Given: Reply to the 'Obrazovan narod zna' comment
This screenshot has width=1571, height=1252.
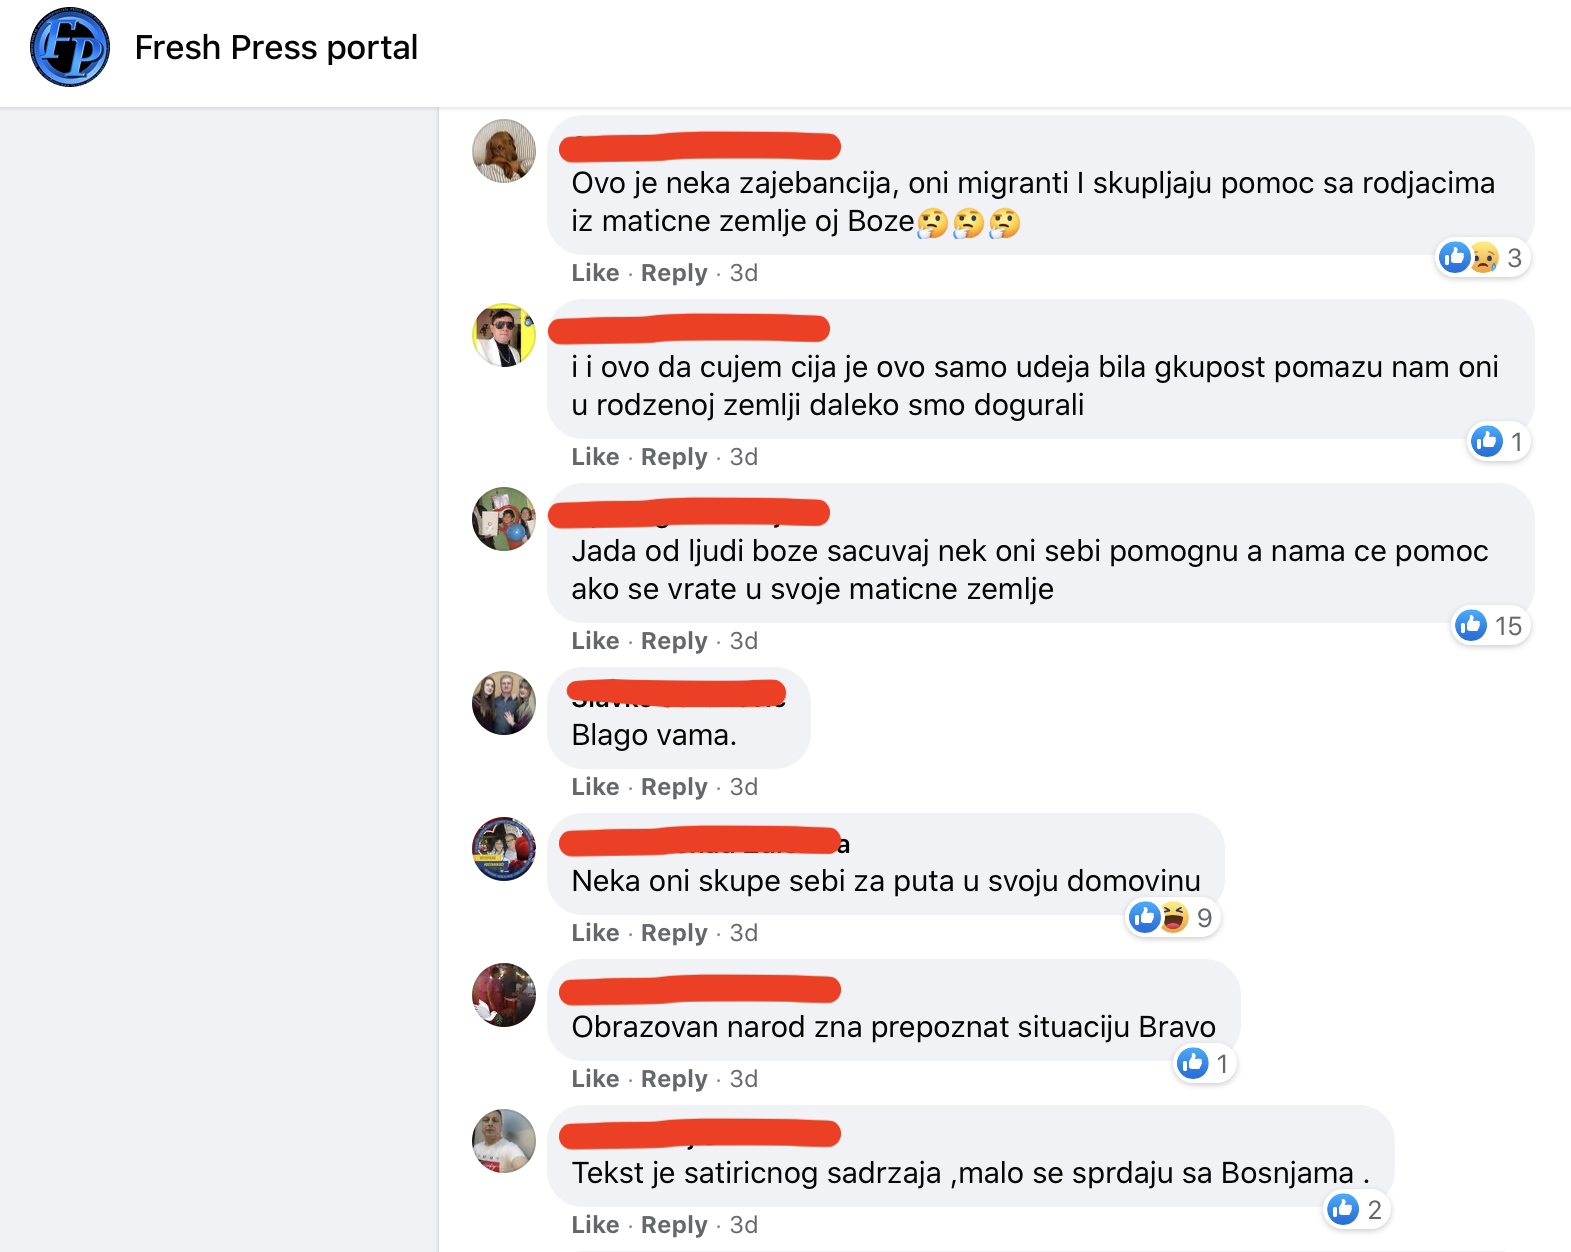Looking at the screenshot, I should tap(674, 1079).
